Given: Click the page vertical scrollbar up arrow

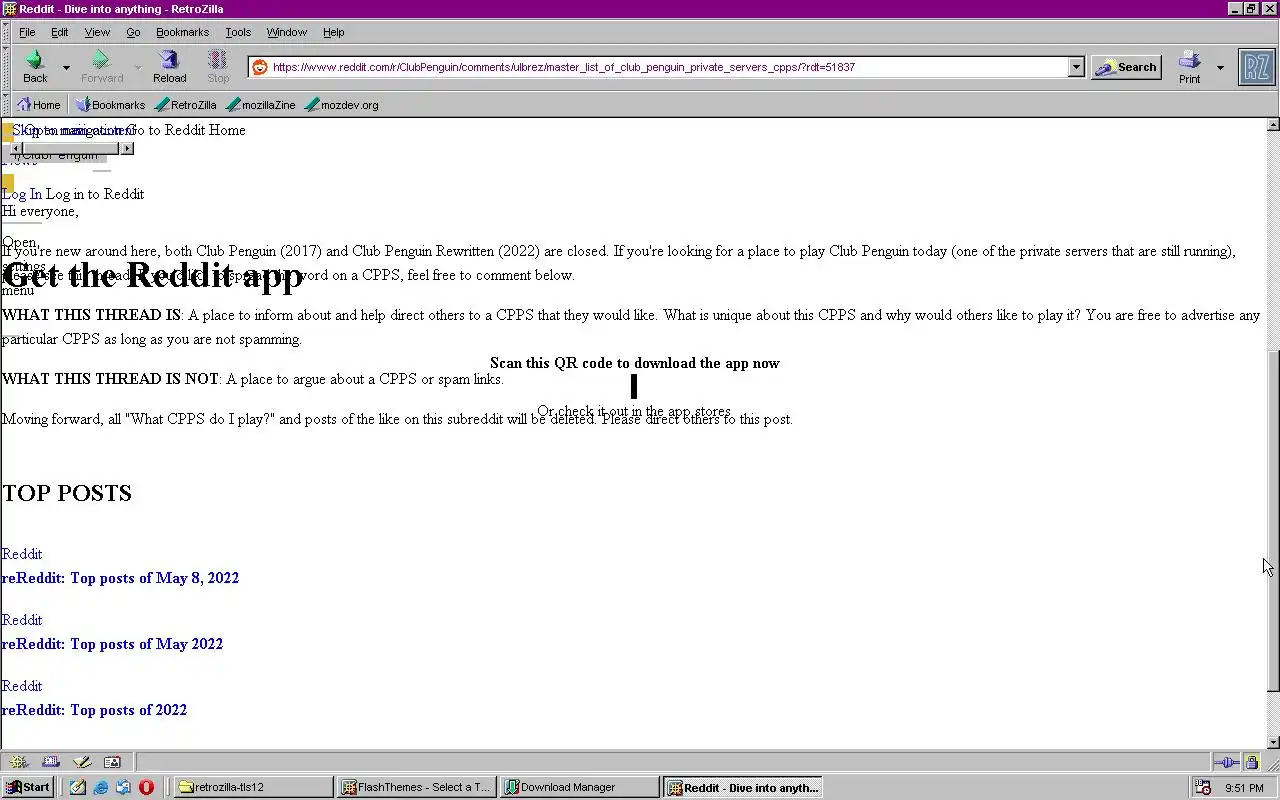Looking at the screenshot, I should click(x=1273, y=125).
